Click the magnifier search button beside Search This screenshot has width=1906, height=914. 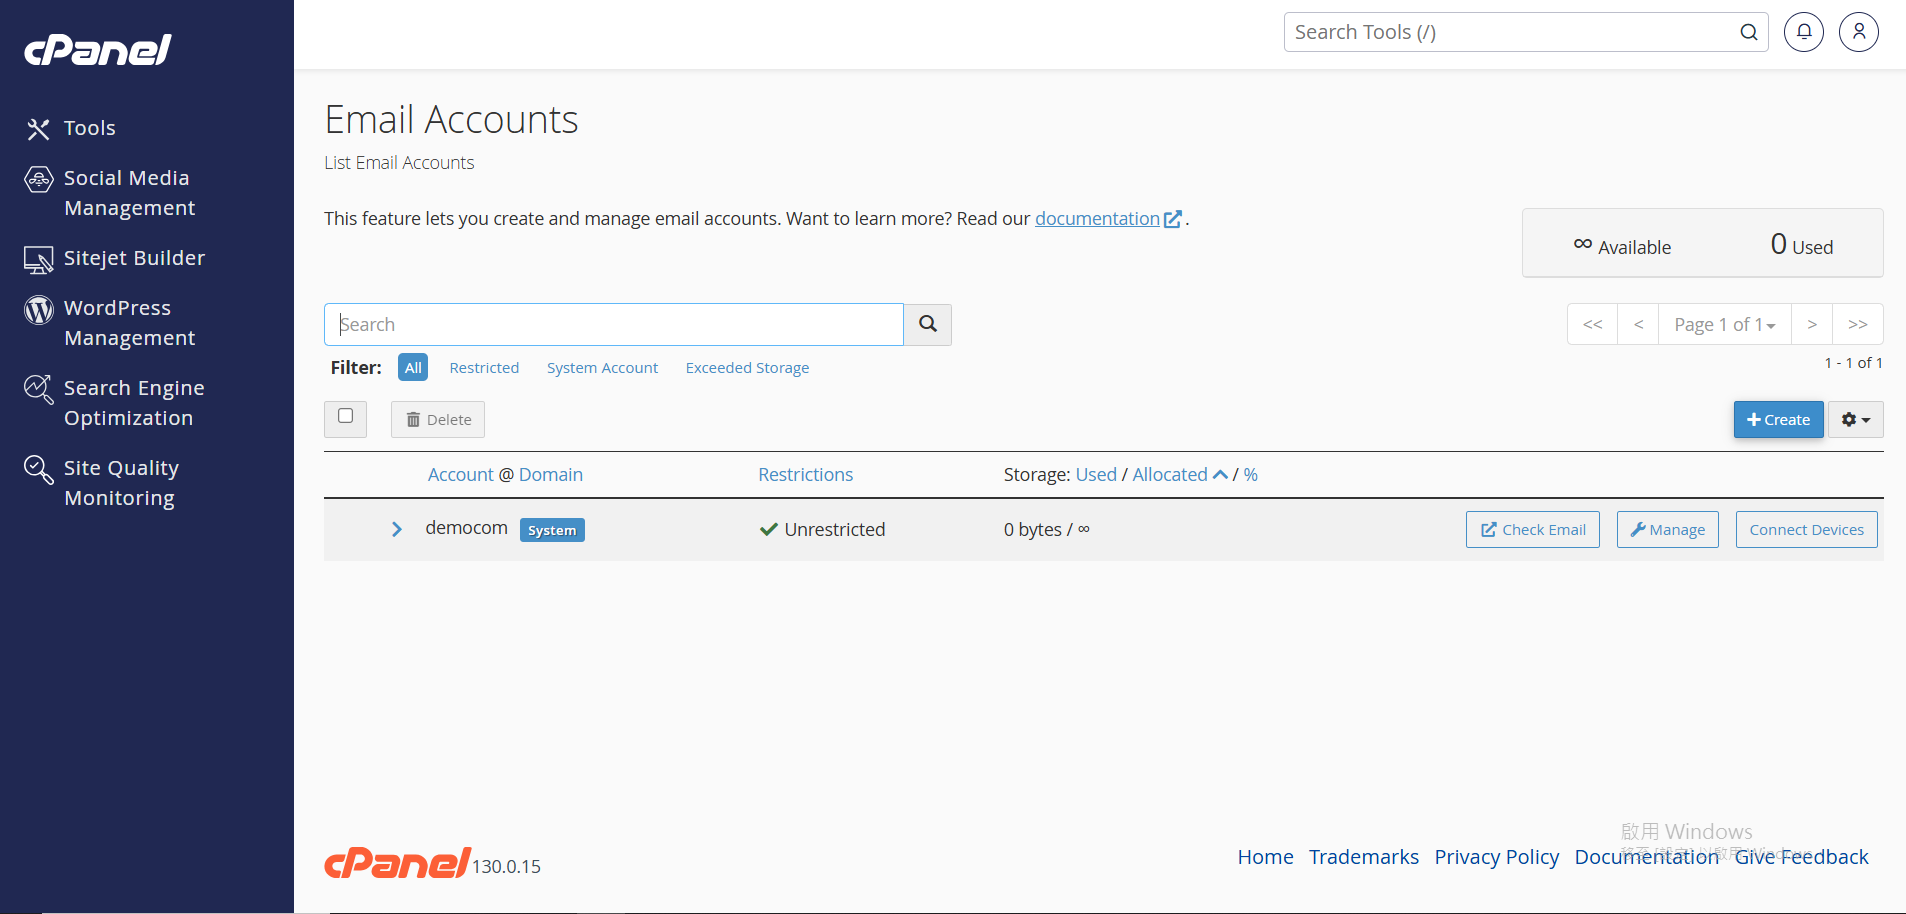click(x=927, y=324)
